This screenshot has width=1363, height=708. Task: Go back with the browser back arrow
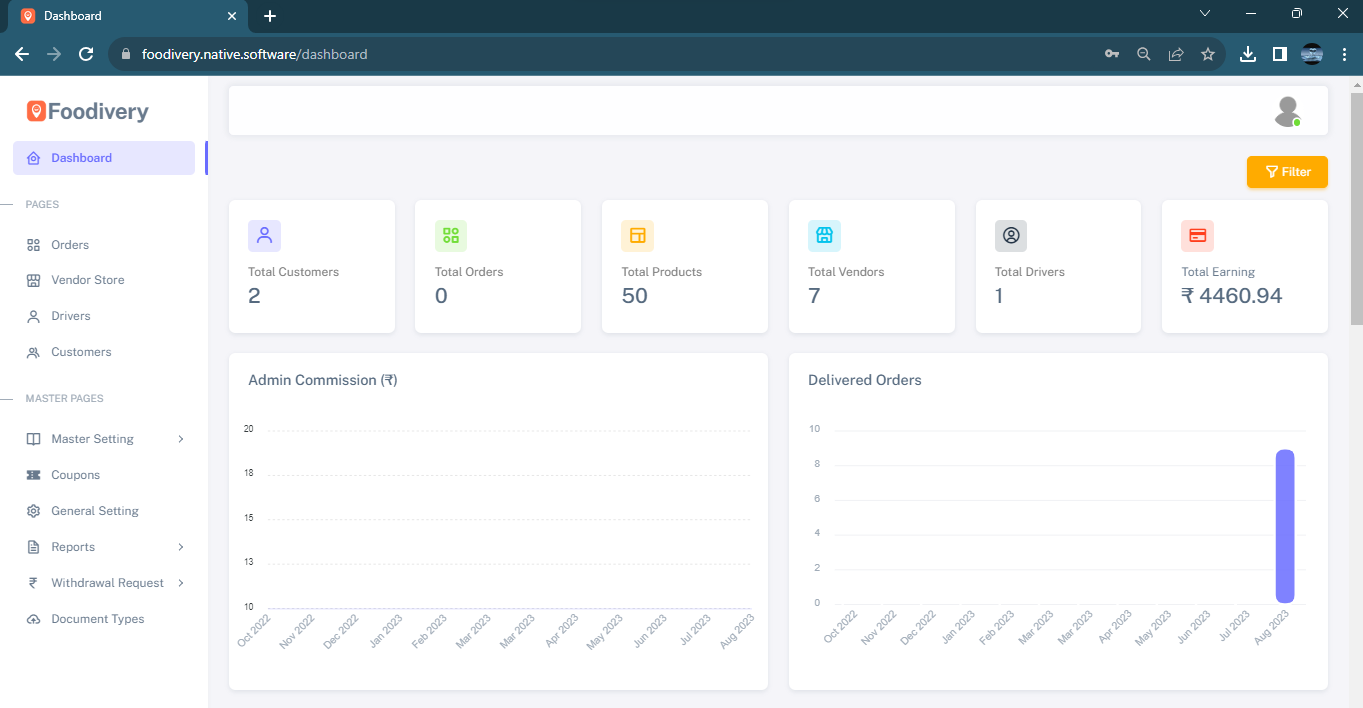(22, 54)
